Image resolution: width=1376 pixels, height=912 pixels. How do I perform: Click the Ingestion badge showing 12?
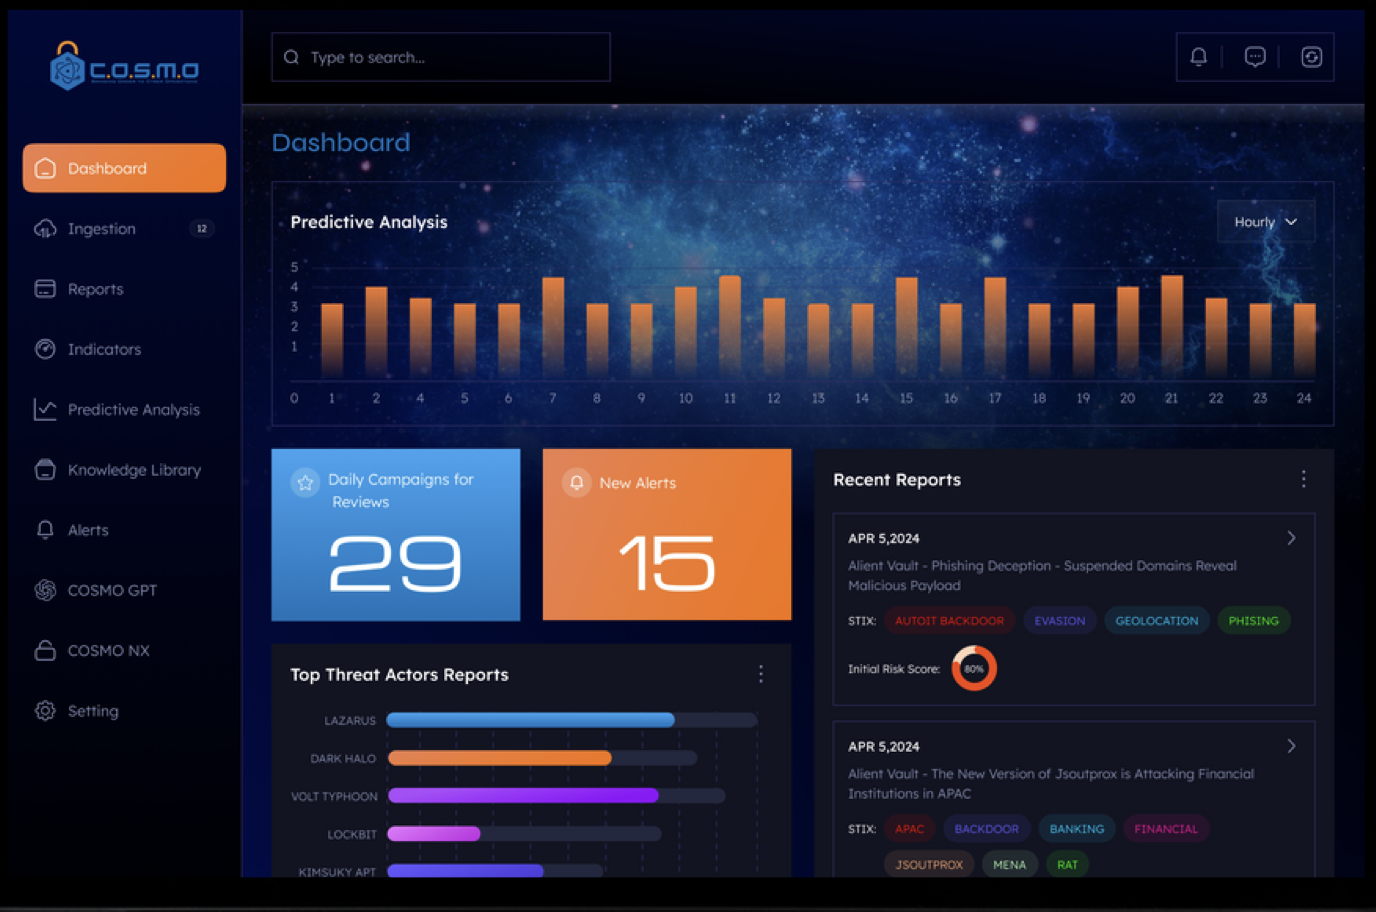202,228
